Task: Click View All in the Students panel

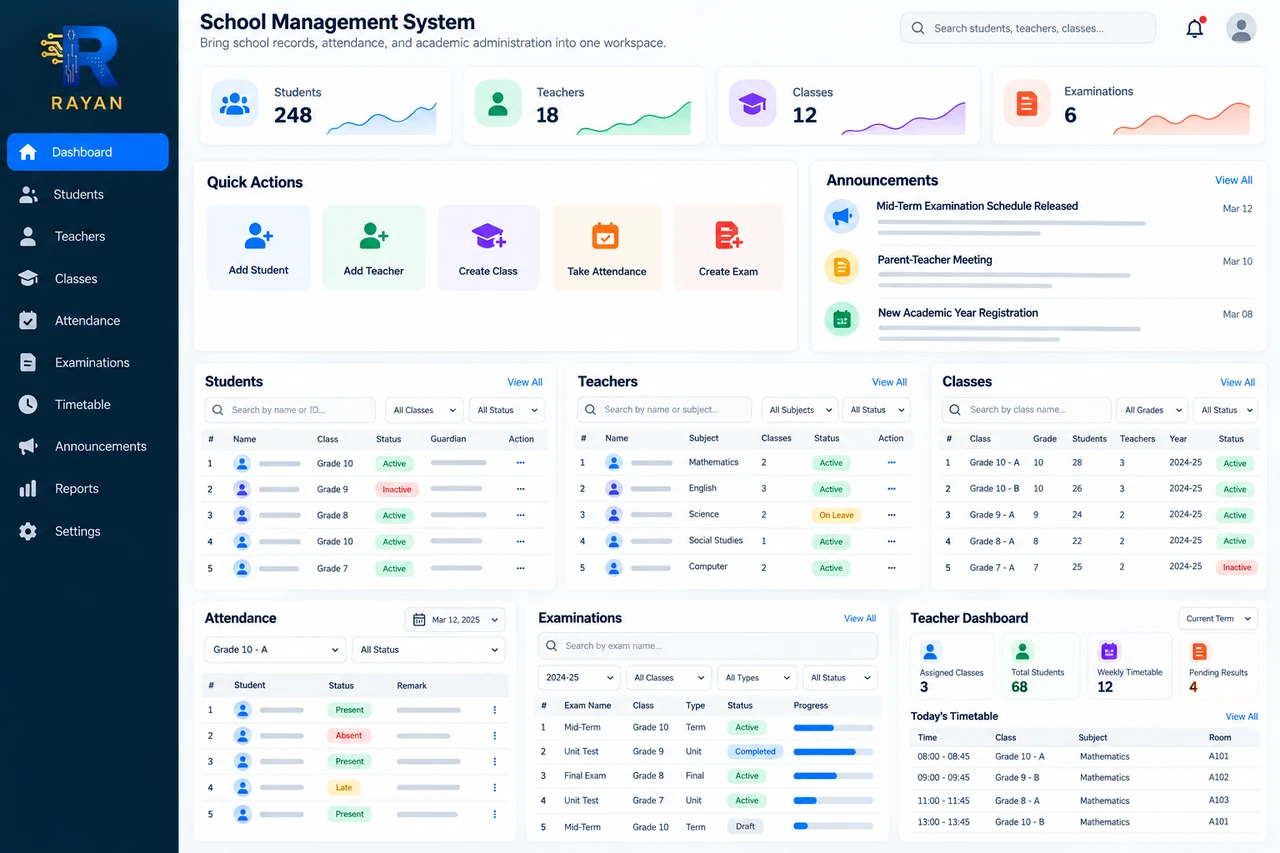Action: (524, 383)
